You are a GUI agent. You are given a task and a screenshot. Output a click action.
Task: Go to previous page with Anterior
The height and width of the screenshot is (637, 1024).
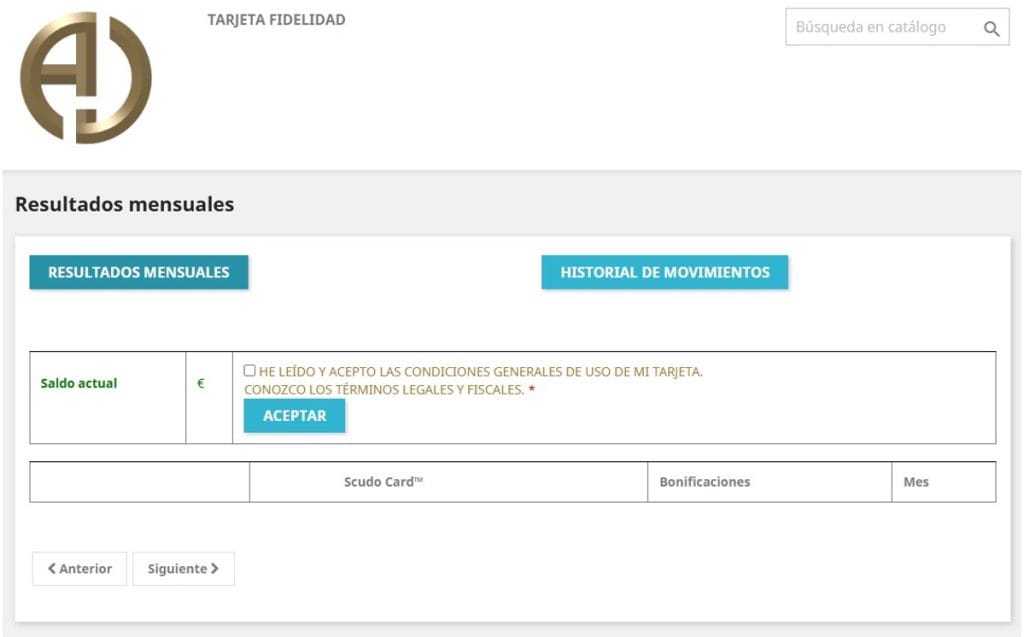click(80, 569)
